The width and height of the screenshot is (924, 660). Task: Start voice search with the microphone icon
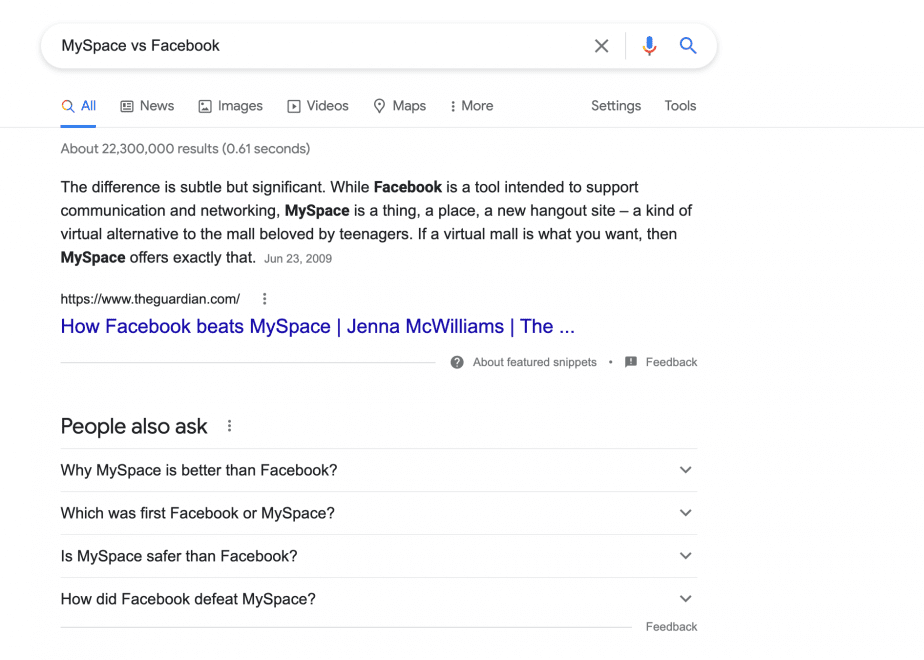click(649, 46)
